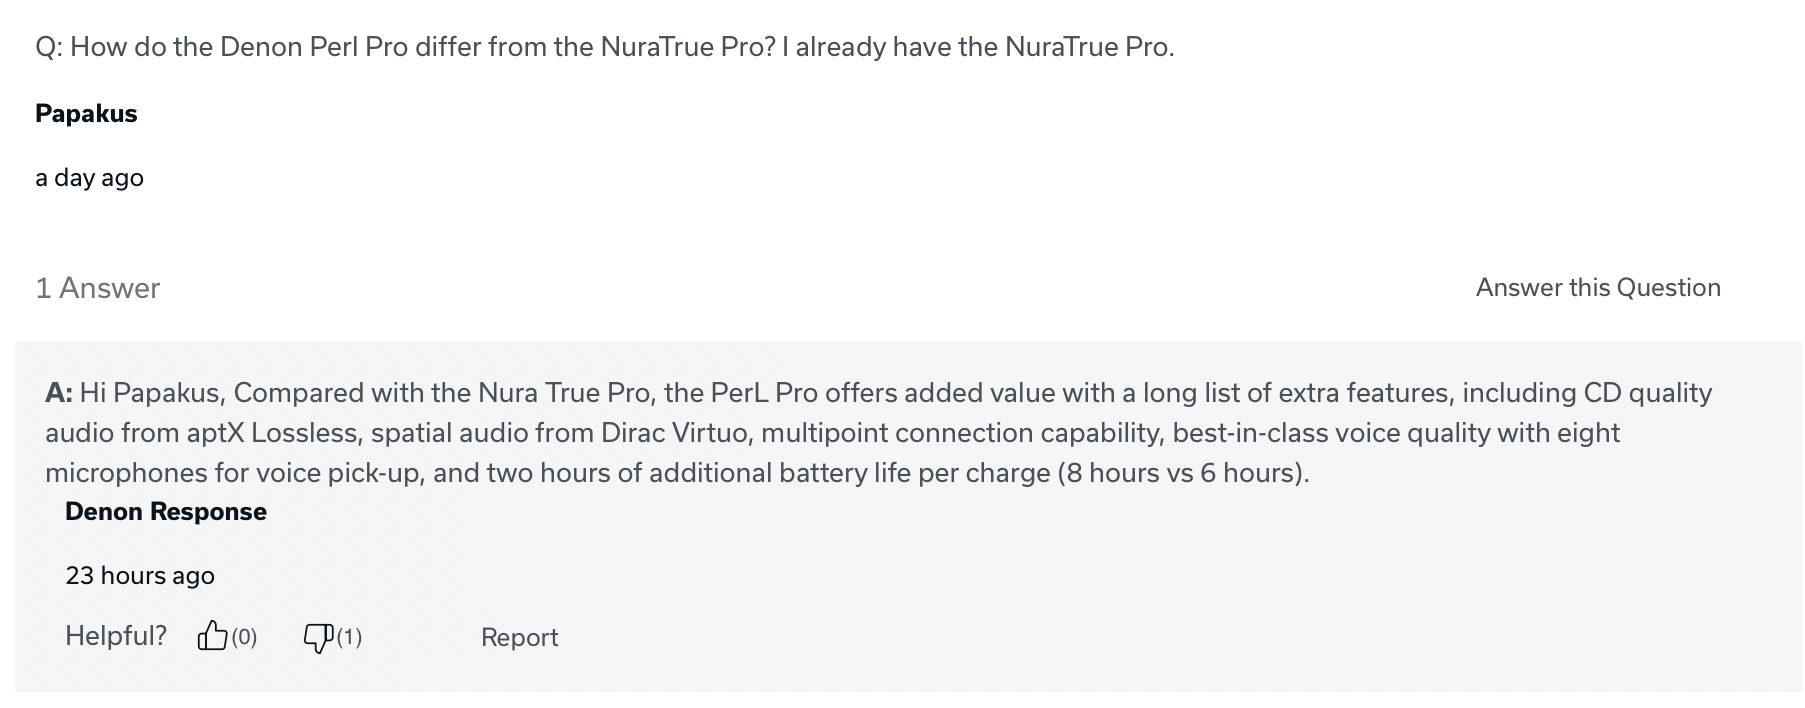Click the Helpful? label

pyautogui.click(x=116, y=636)
